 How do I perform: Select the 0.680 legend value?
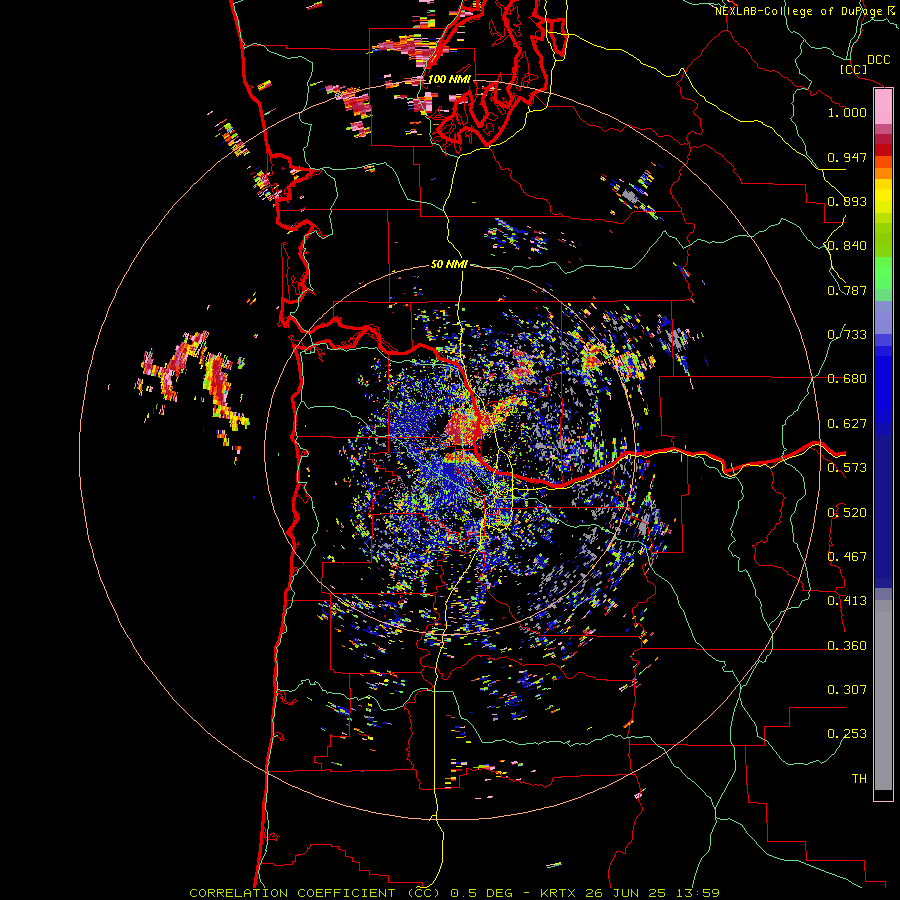(847, 379)
